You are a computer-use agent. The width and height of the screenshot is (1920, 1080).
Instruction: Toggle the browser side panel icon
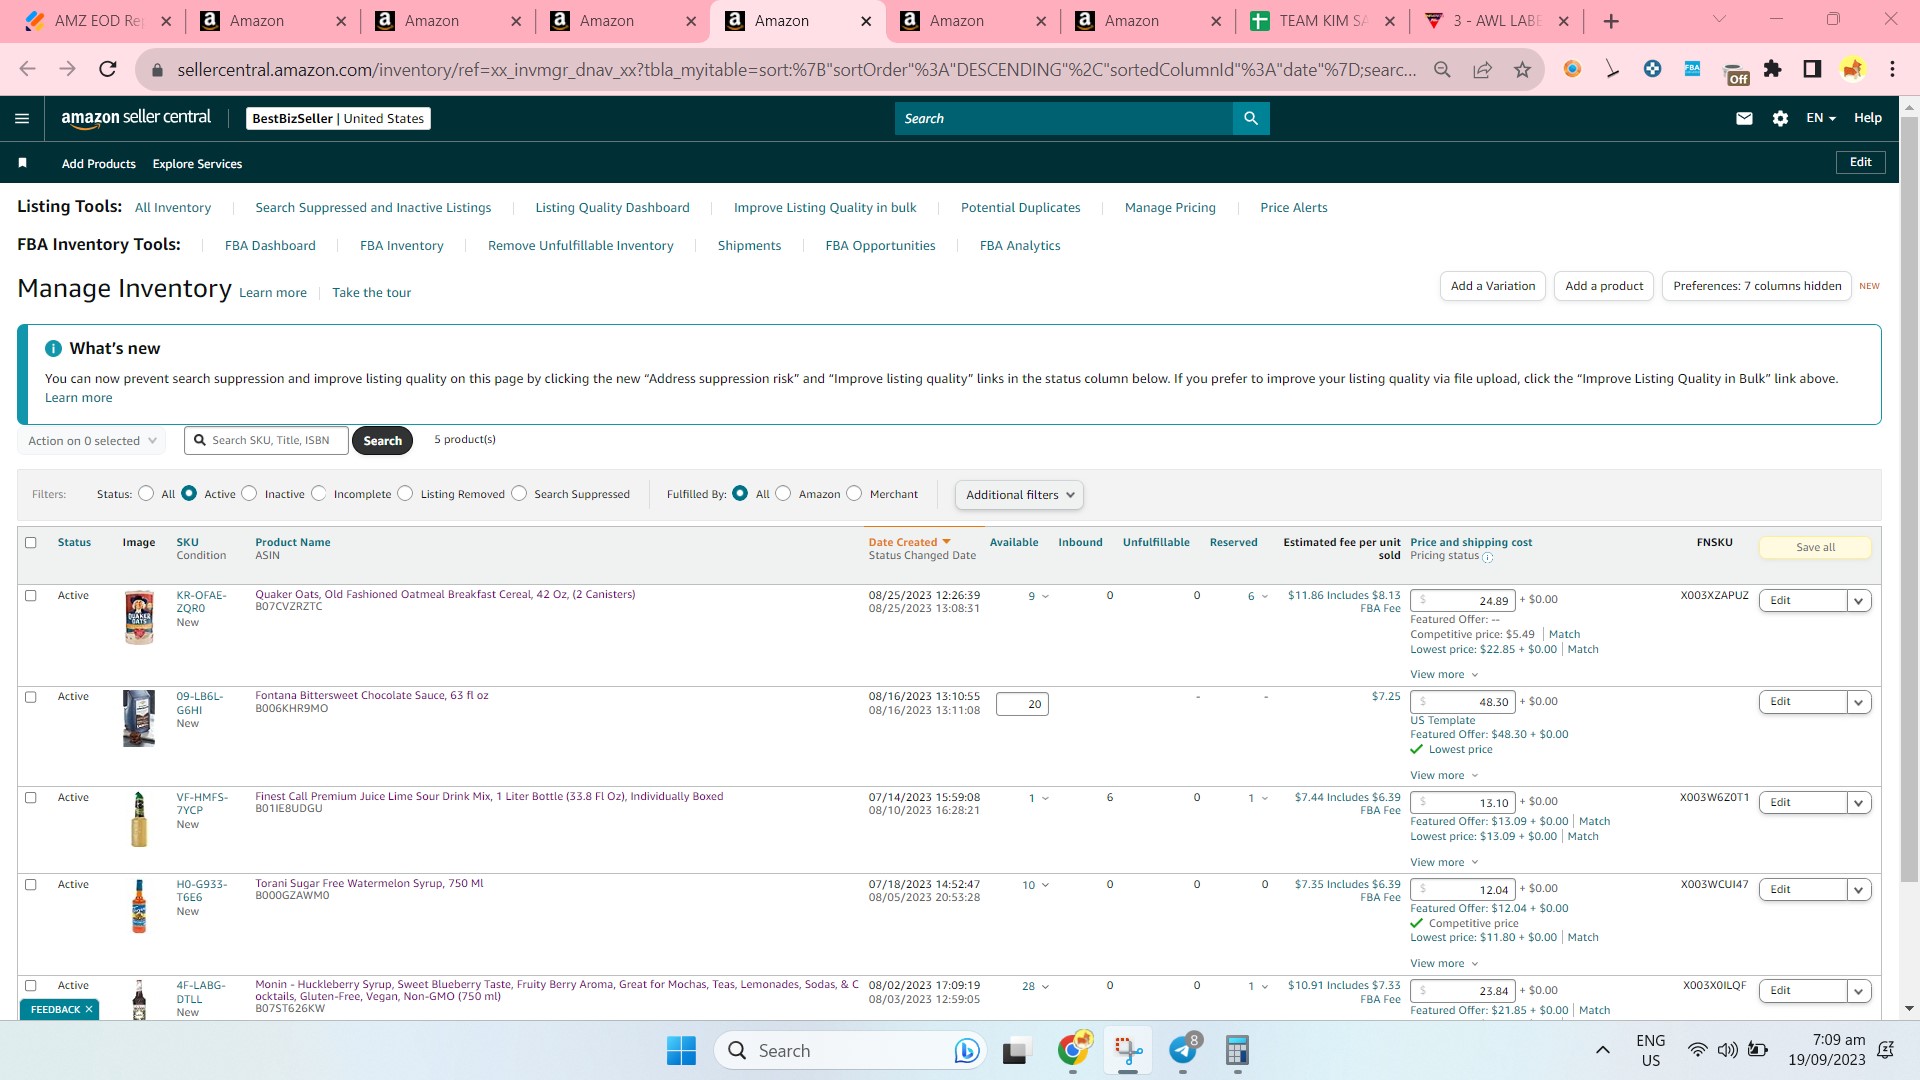(x=1812, y=69)
